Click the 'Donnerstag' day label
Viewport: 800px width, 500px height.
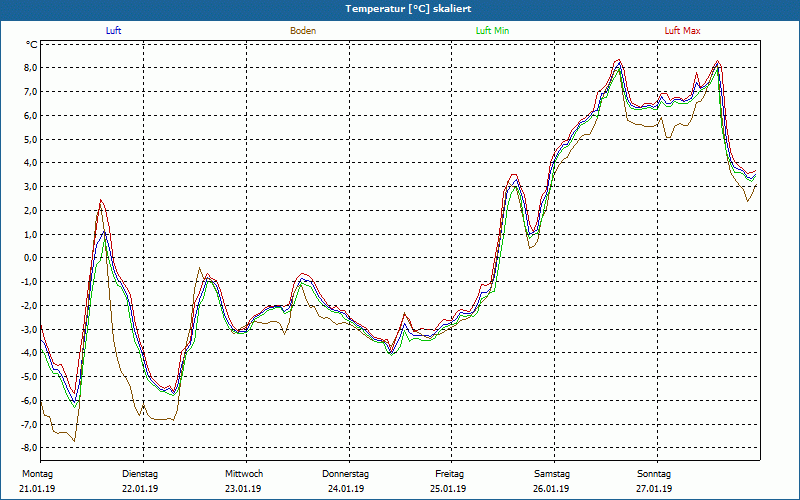point(345,474)
